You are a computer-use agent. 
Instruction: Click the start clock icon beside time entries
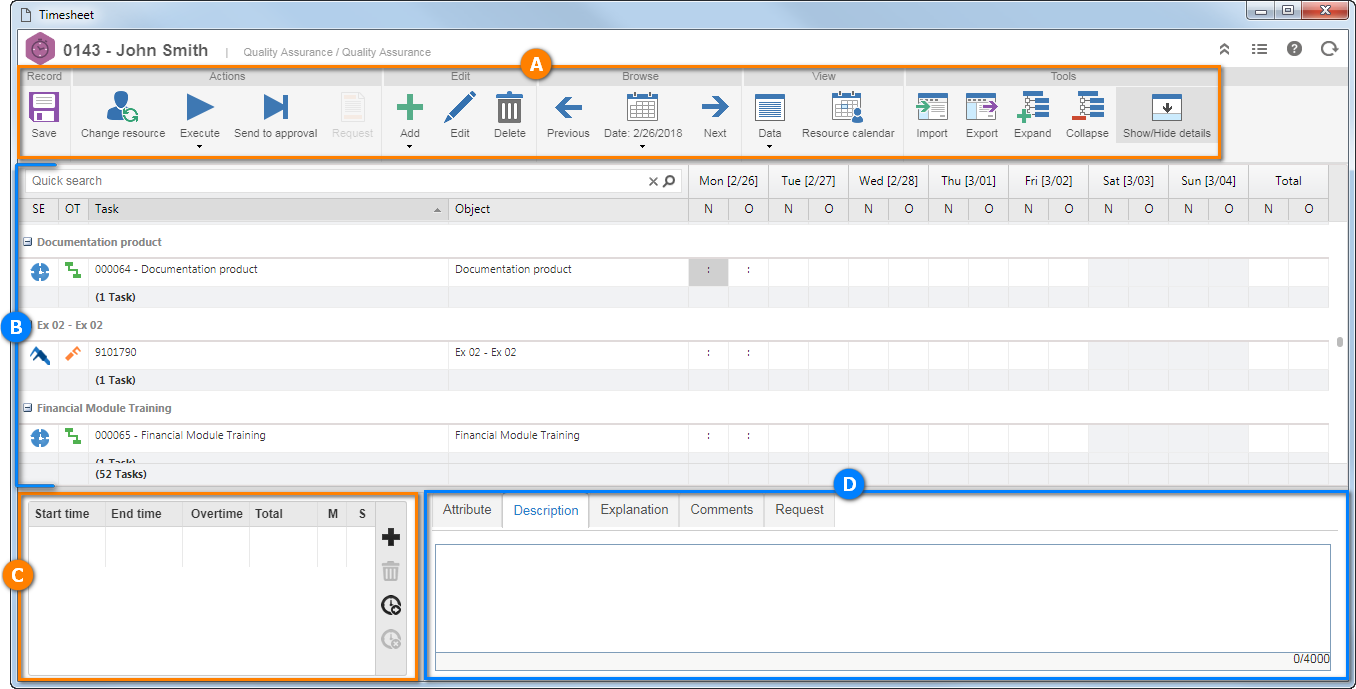[391, 605]
